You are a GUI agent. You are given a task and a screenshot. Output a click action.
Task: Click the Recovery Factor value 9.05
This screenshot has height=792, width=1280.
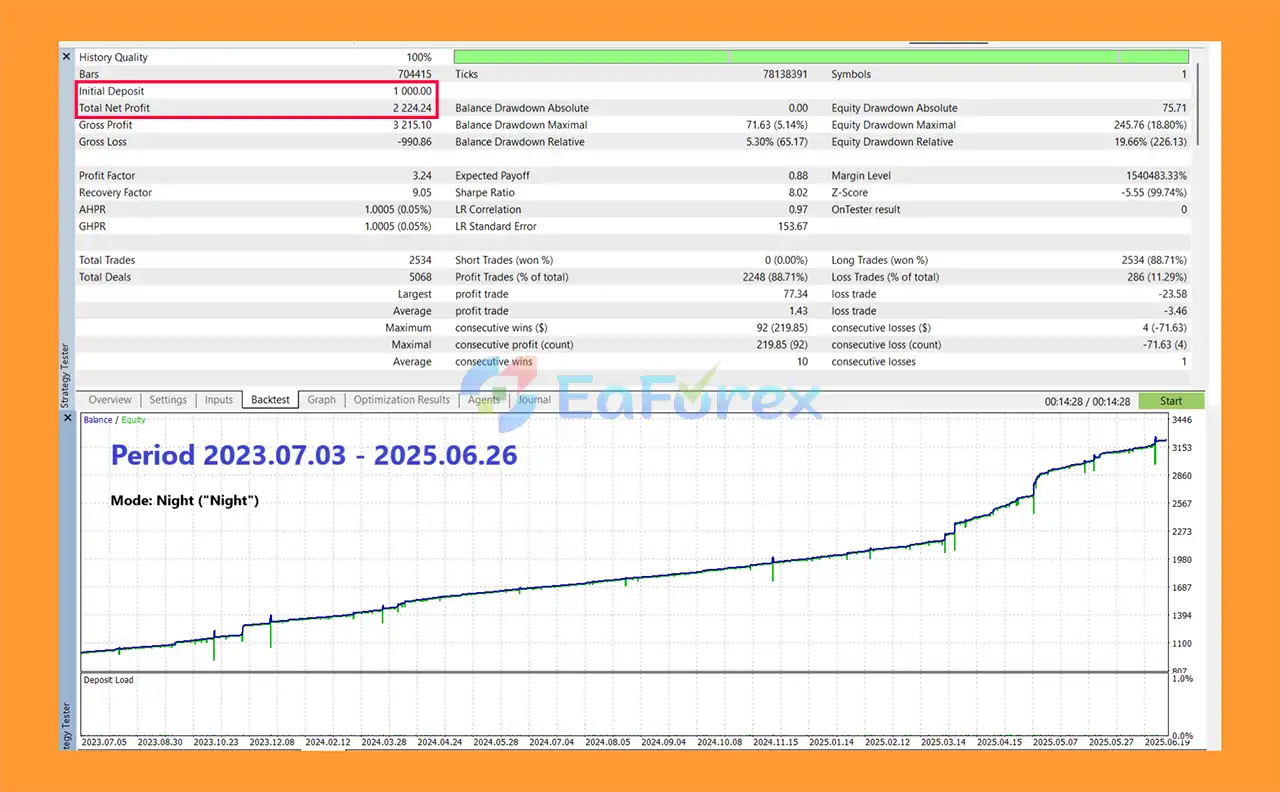point(421,193)
